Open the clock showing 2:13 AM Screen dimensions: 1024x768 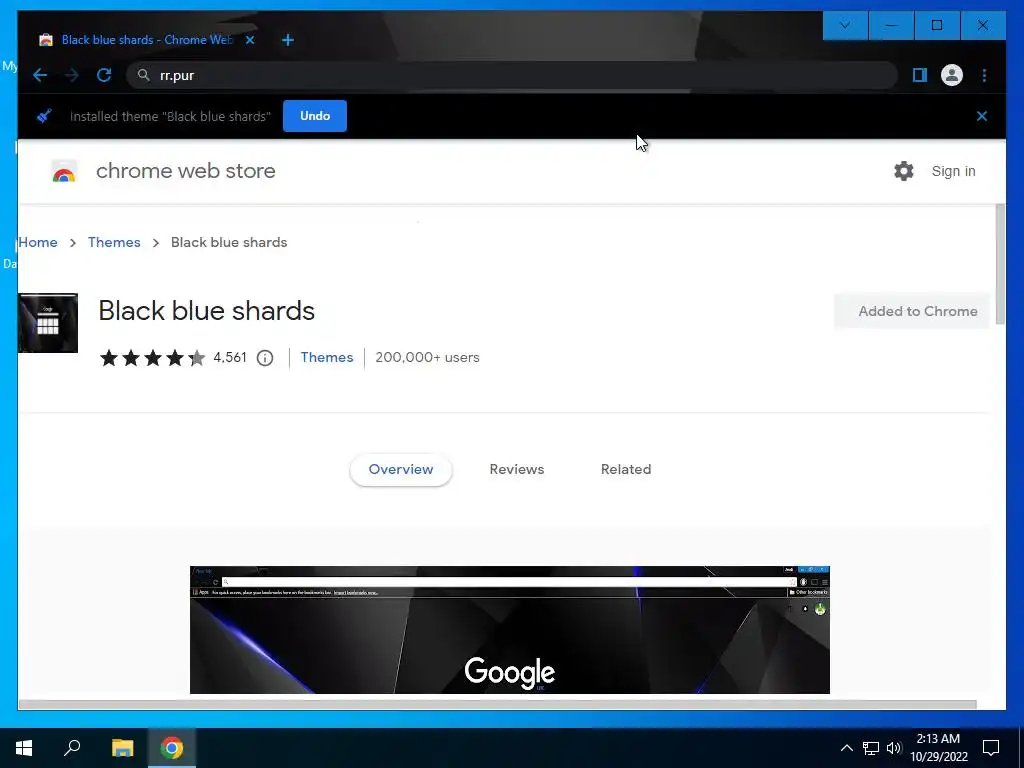[938, 748]
